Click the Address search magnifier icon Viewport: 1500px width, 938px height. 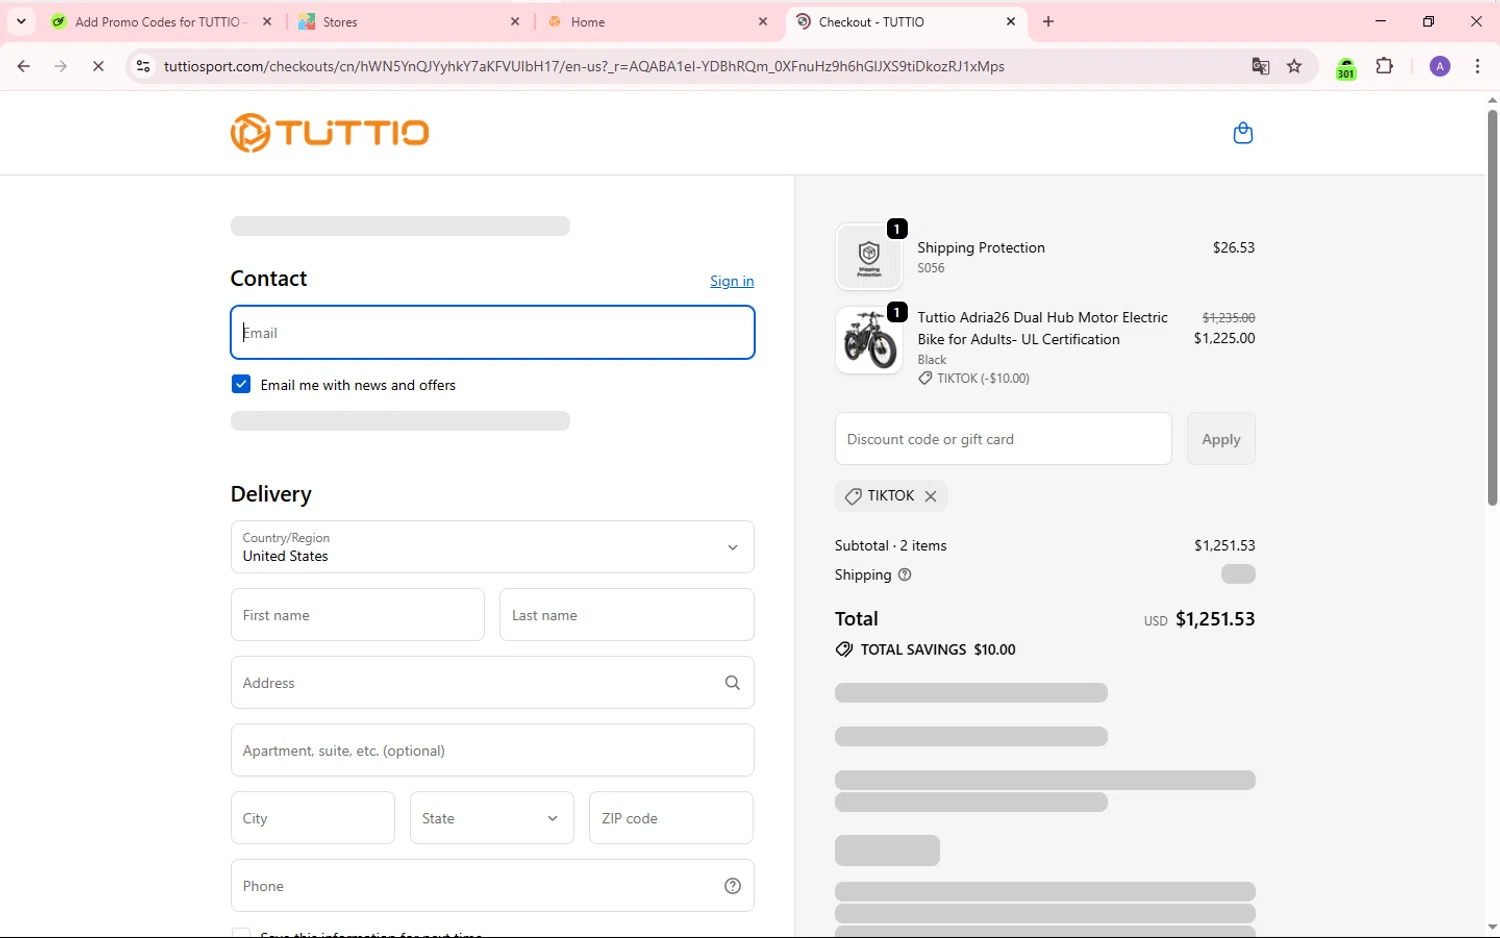coord(733,683)
